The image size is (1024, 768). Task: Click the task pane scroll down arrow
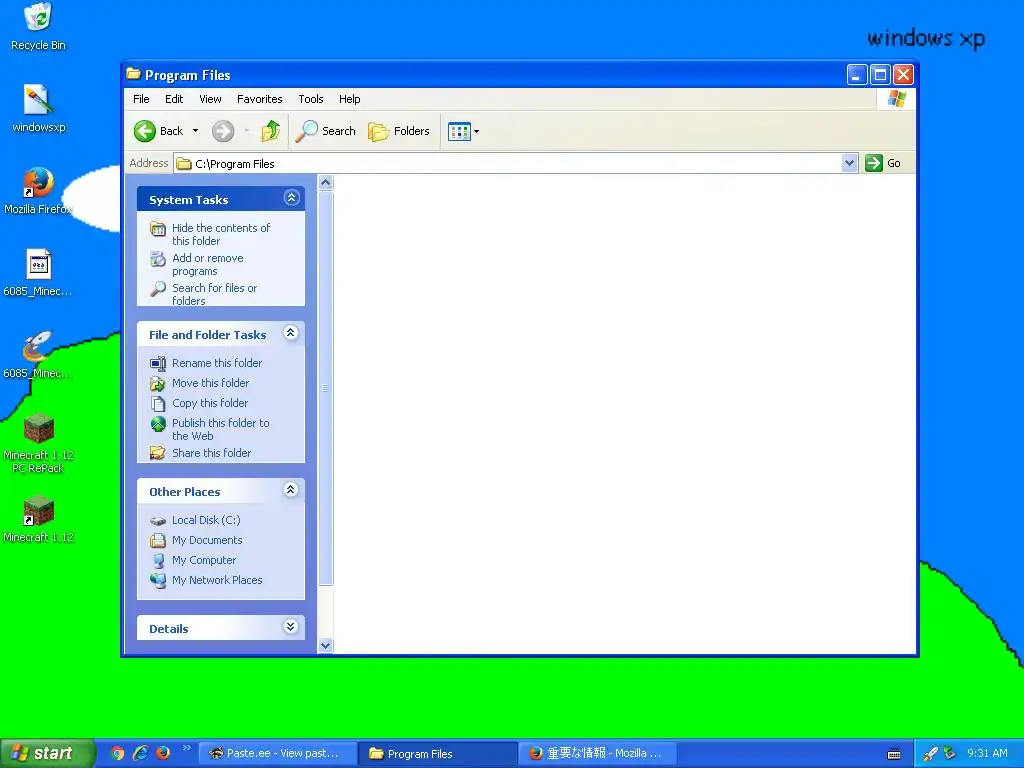tap(326, 646)
